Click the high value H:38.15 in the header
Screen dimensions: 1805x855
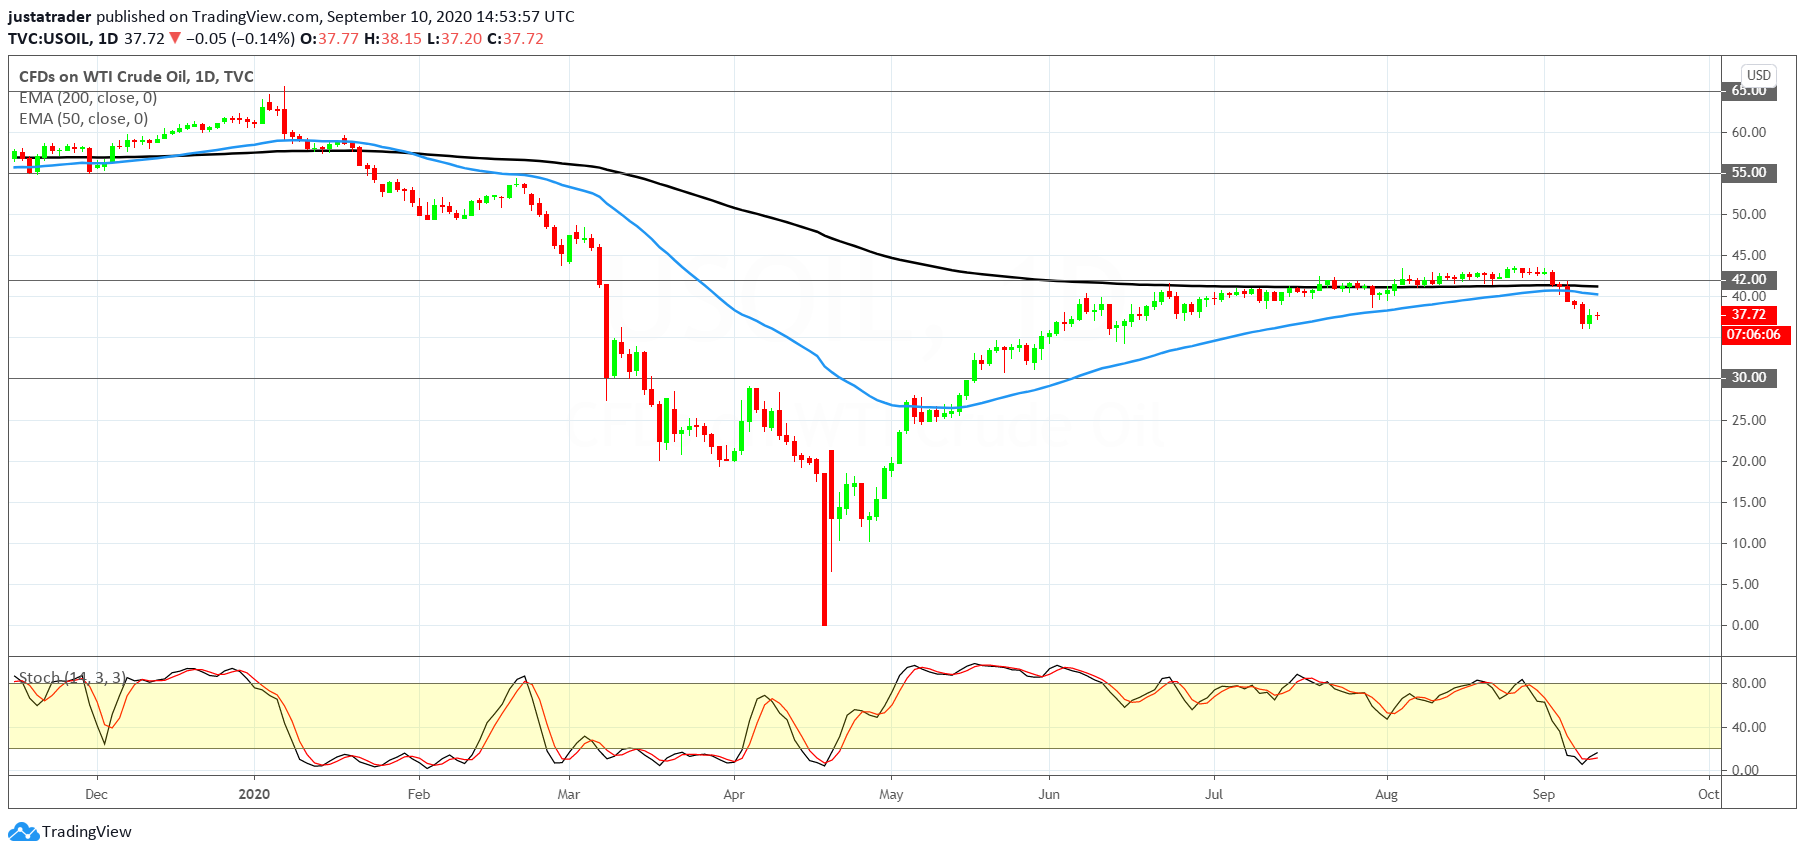click(393, 39)
